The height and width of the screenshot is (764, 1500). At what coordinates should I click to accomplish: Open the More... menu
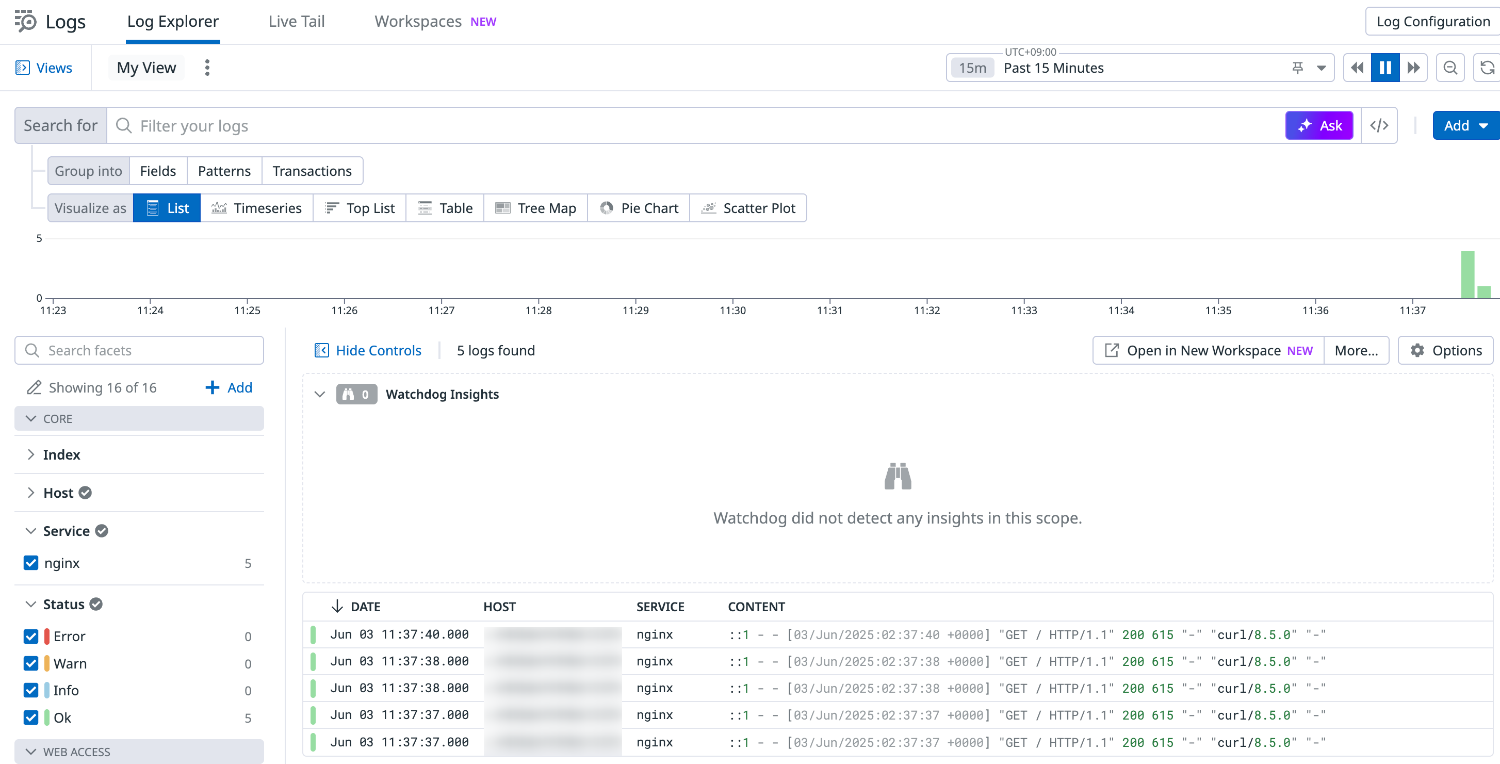[1356, 351]
